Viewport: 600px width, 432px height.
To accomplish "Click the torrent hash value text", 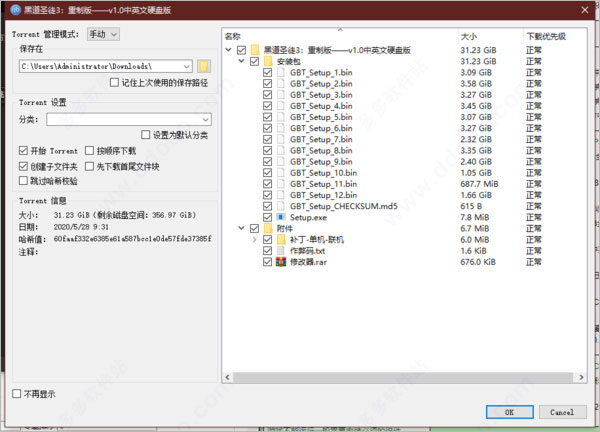I will point(132,239).
